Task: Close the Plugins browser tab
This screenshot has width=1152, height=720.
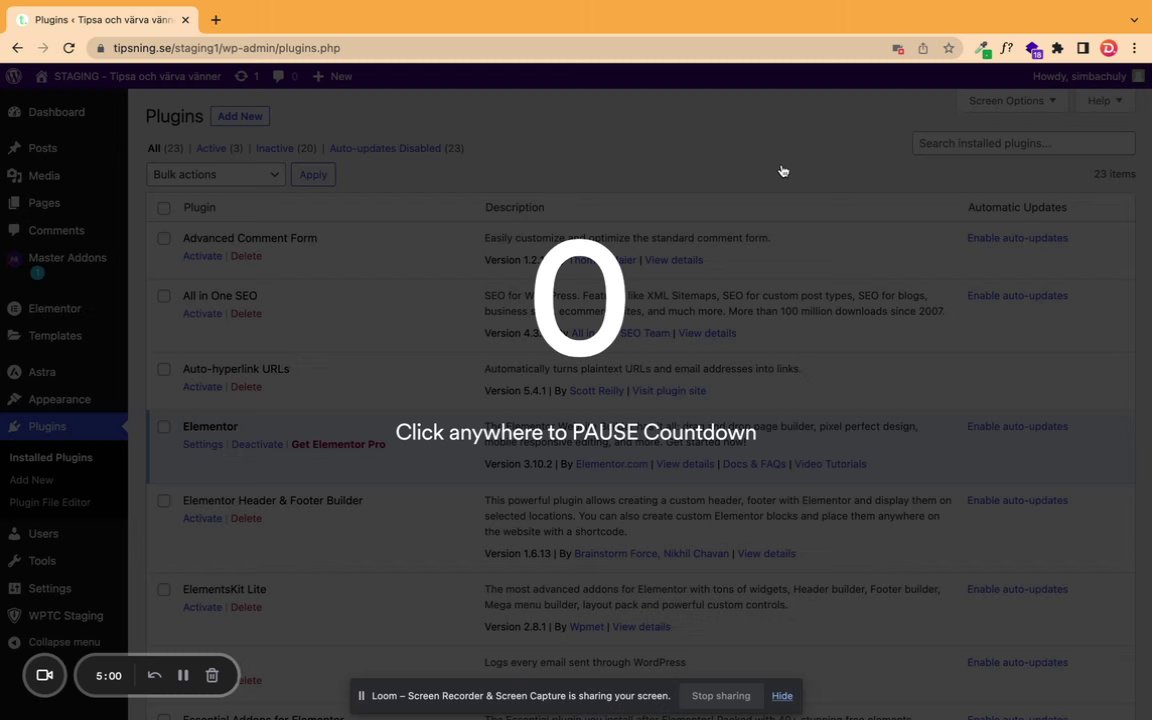Action: click(185, 20)
